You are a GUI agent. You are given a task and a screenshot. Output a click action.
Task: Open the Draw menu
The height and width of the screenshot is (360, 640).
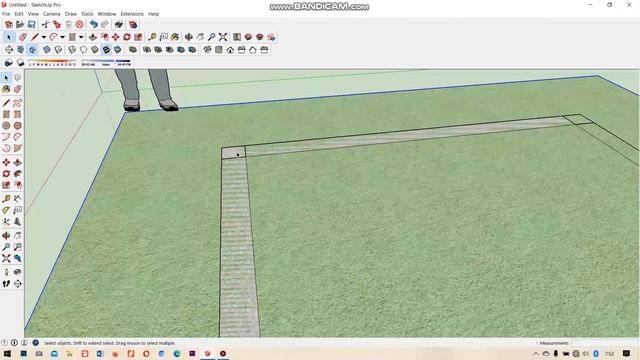click(71, 14)
